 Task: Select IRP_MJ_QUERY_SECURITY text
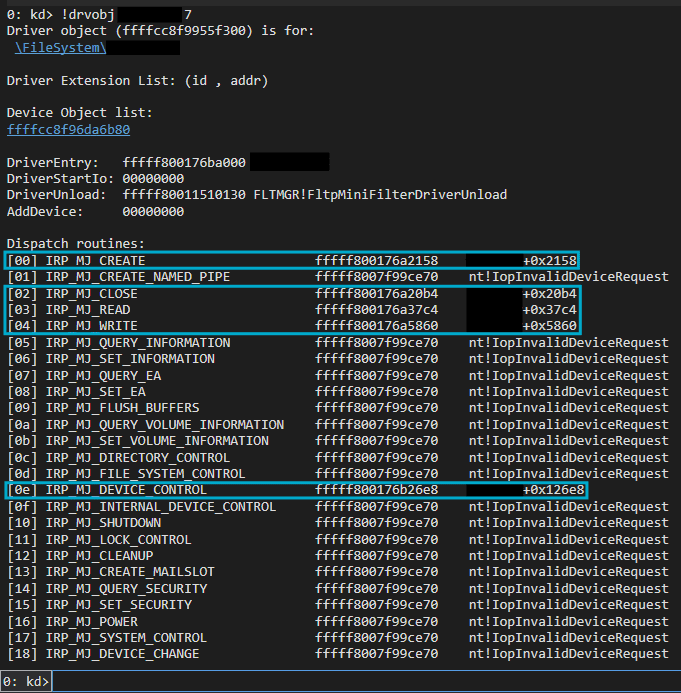click(x=126, y=589)
